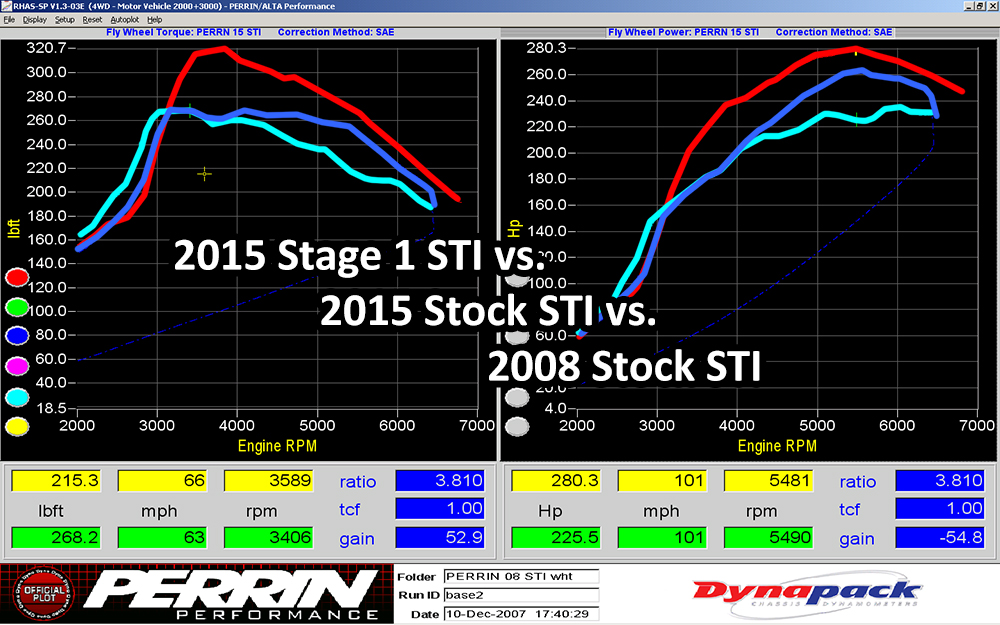Click the yellow rpm value 3589

pyautogui.click(x=268, y=480)
